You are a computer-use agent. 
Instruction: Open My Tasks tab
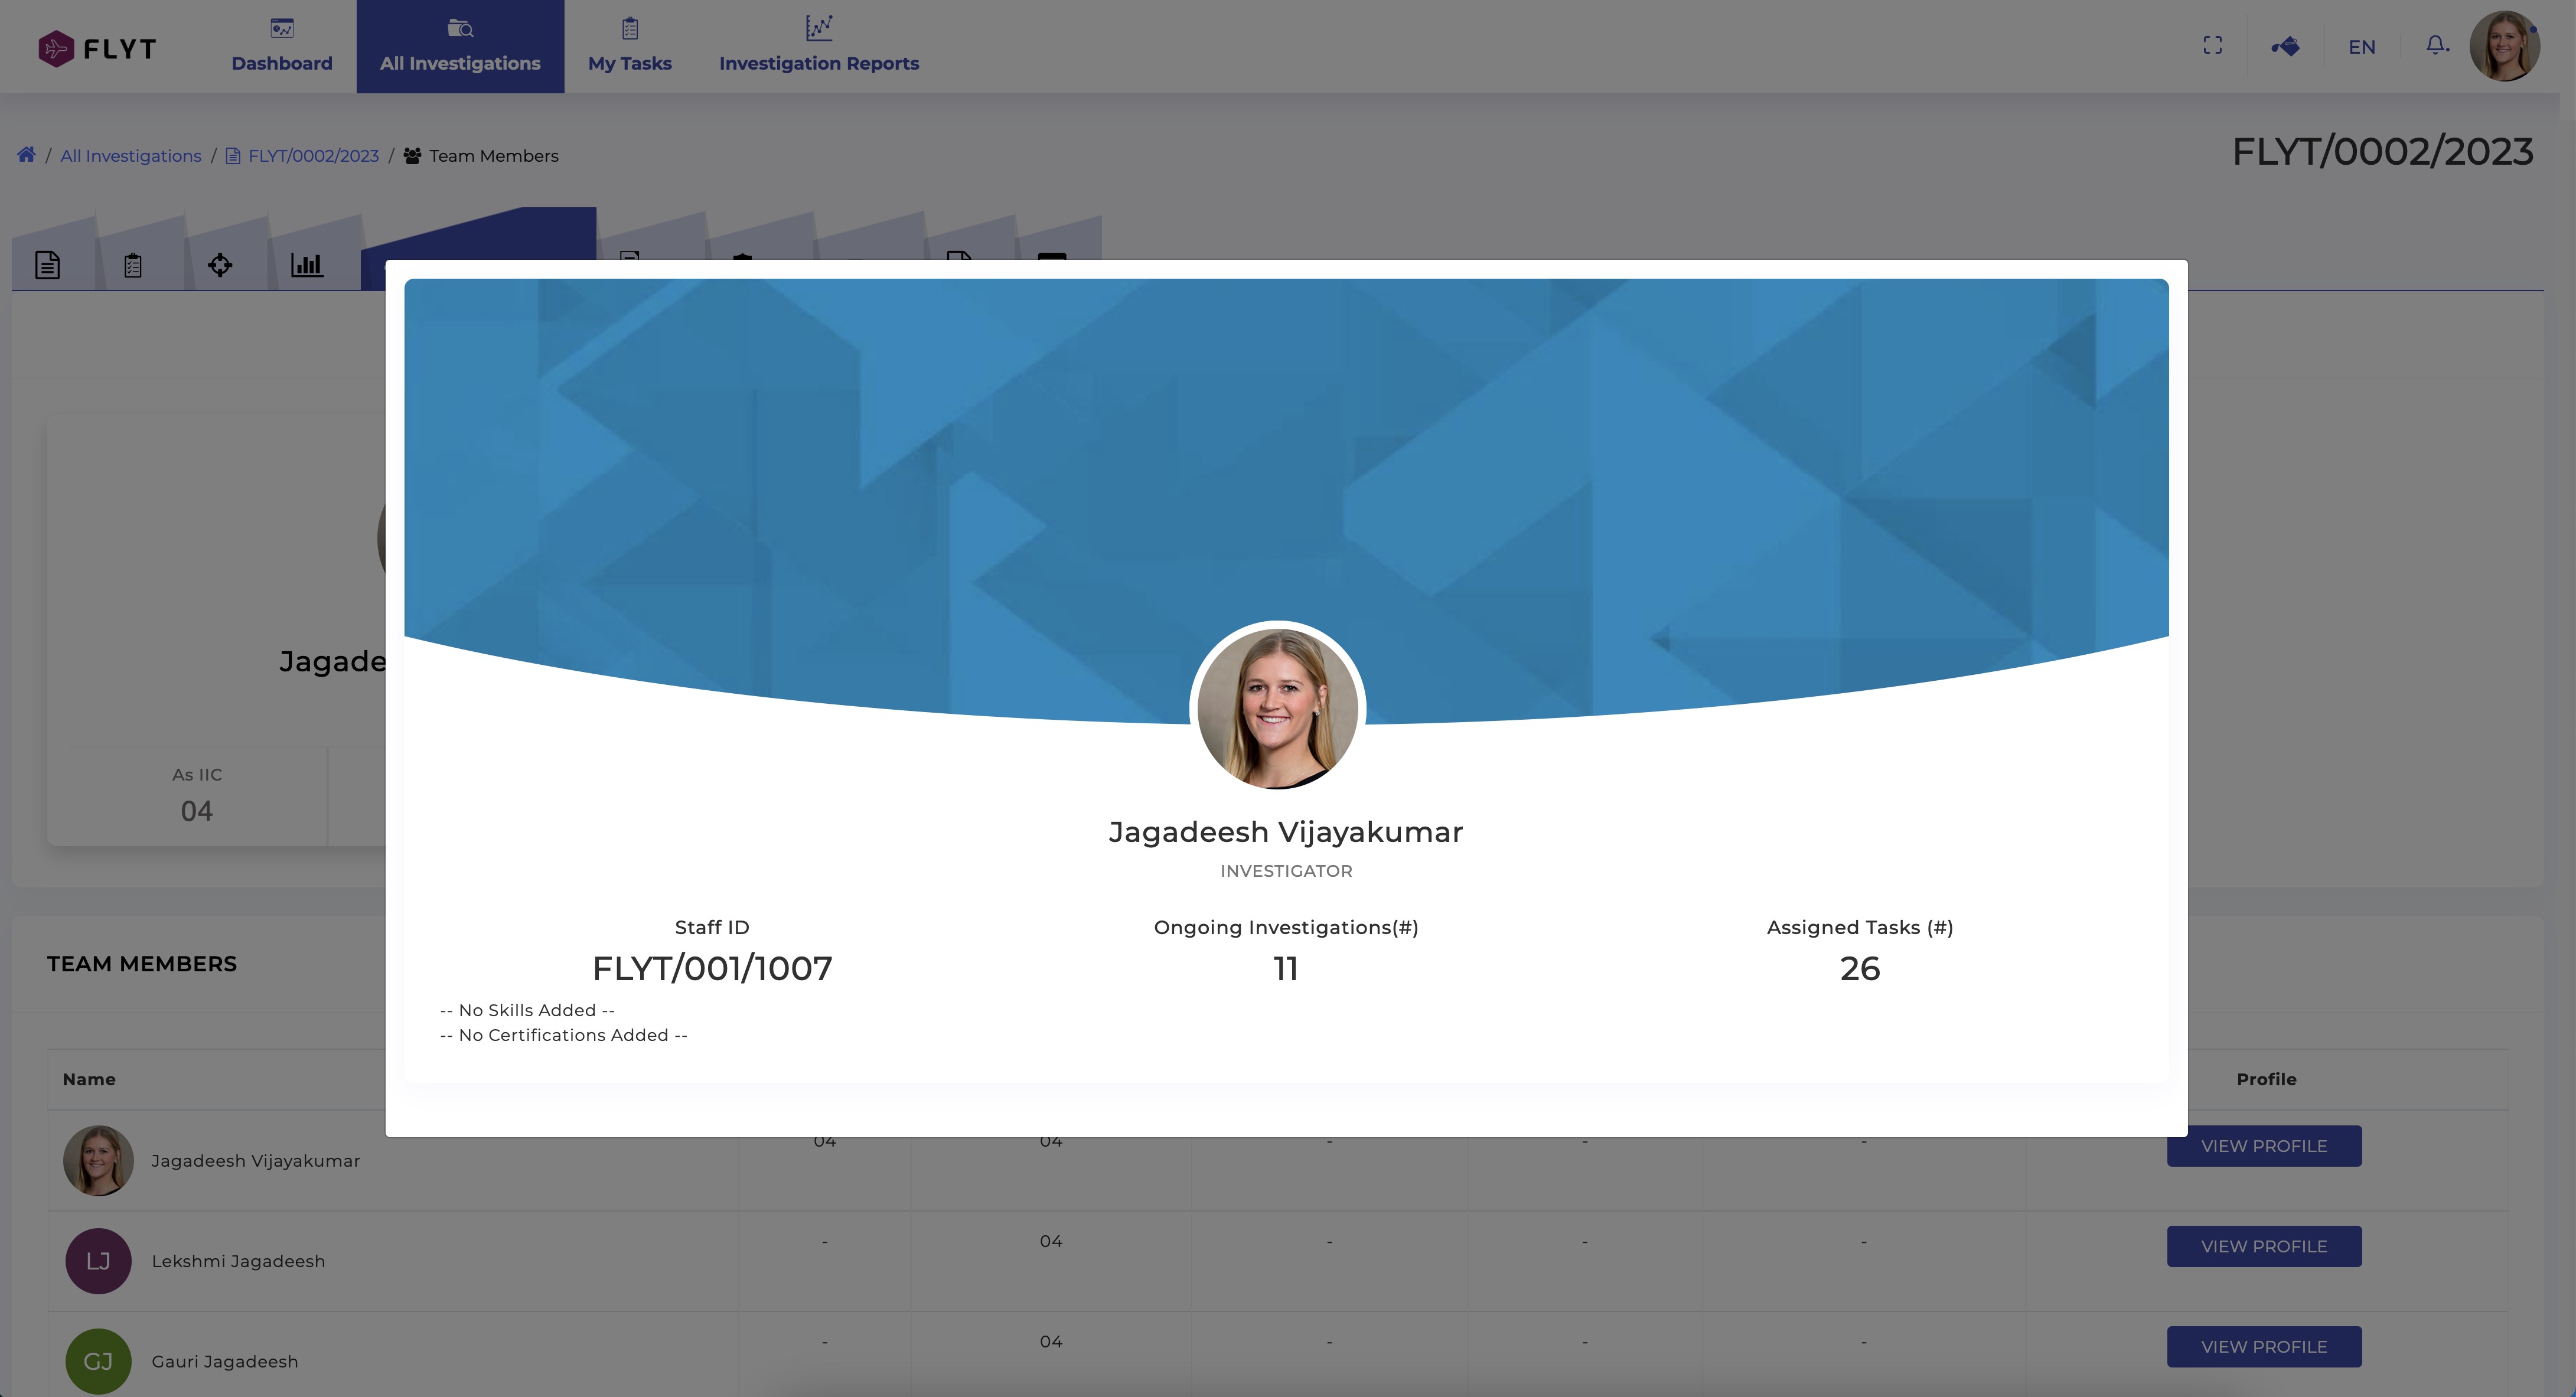(629, 47)
